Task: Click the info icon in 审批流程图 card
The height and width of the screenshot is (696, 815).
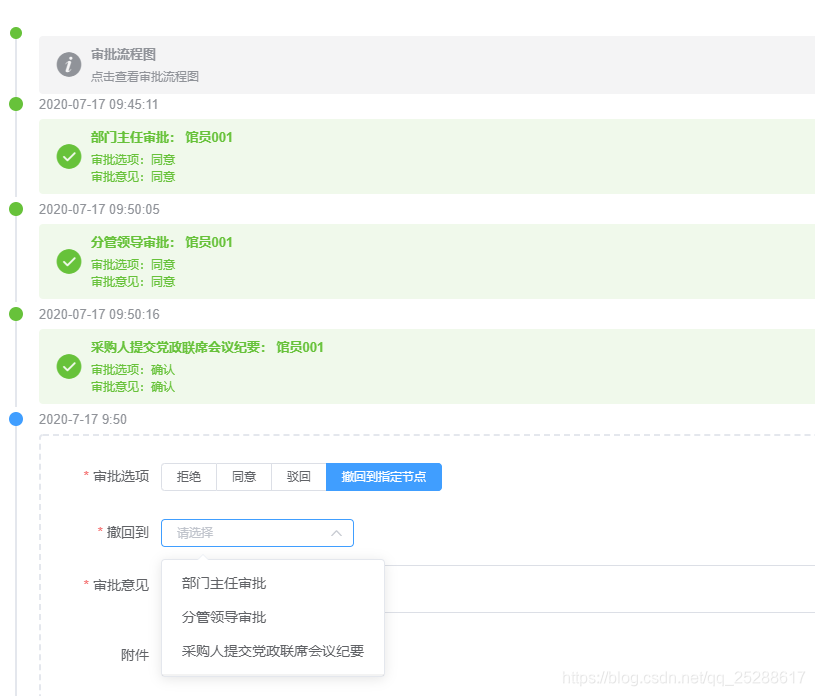Action: [x=69, y=64]
